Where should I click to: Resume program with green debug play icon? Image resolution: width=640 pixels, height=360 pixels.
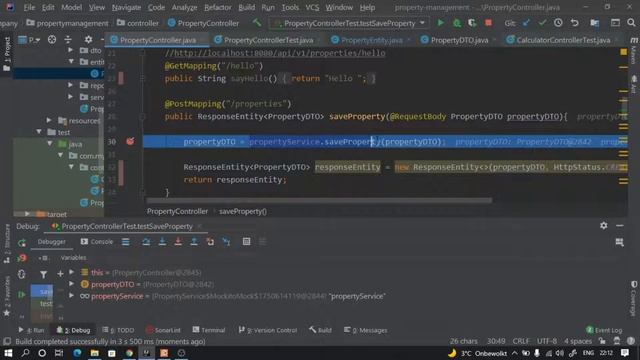(x=22, y=294)
